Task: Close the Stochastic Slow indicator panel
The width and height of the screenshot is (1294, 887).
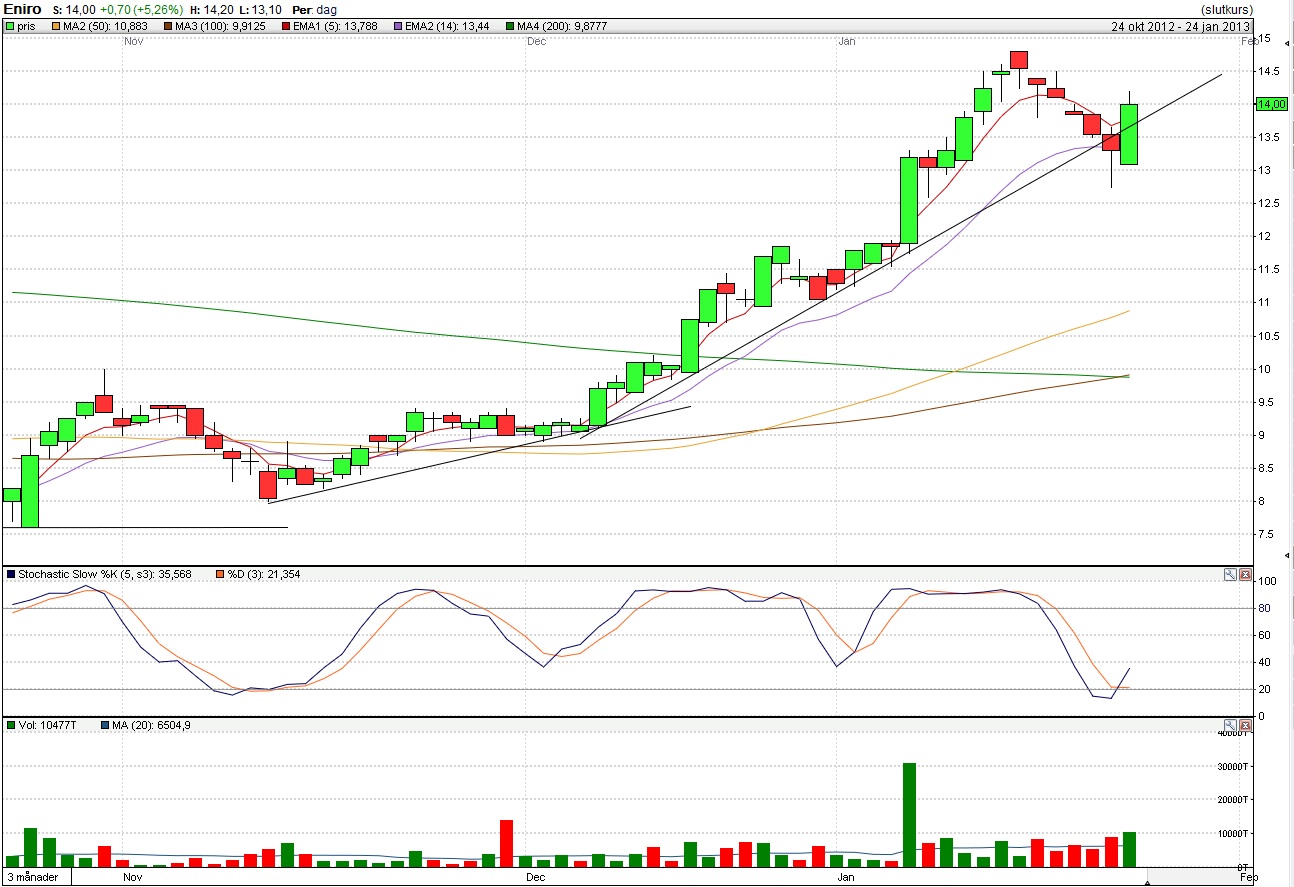Action: point(1245,575)
